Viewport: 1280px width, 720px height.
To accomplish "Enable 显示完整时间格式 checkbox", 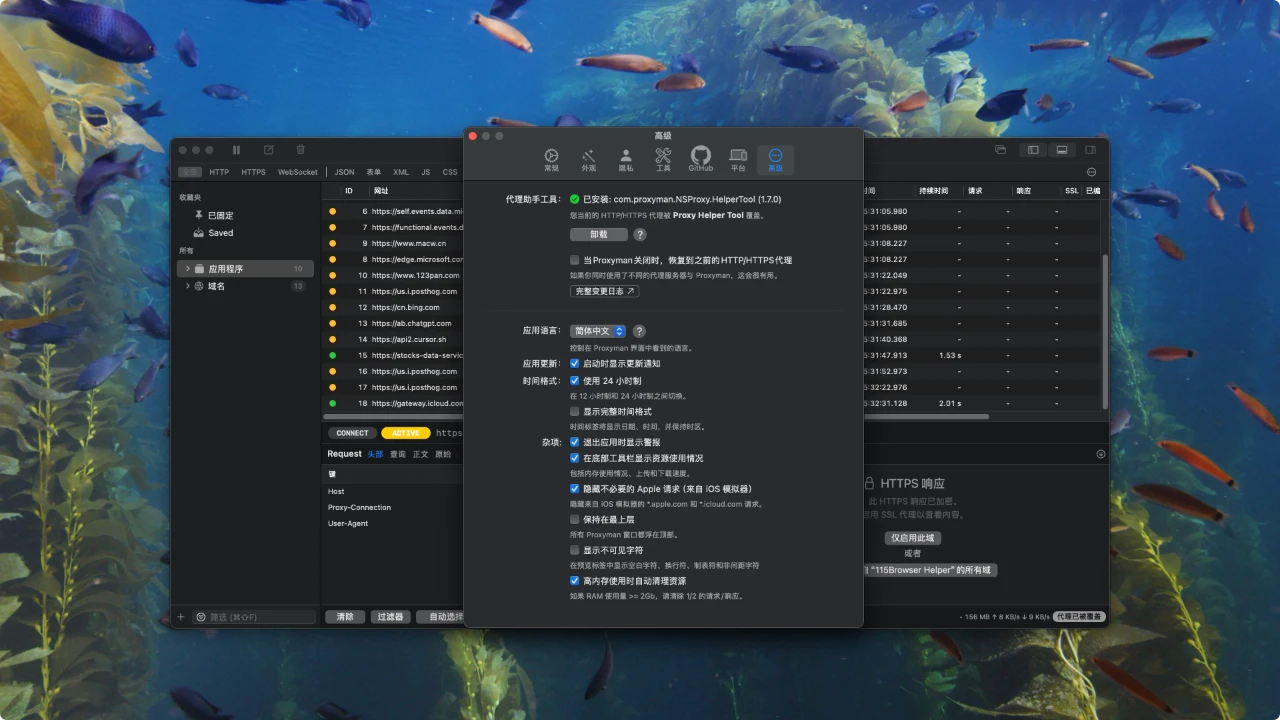I will click(x=575, y=411).
